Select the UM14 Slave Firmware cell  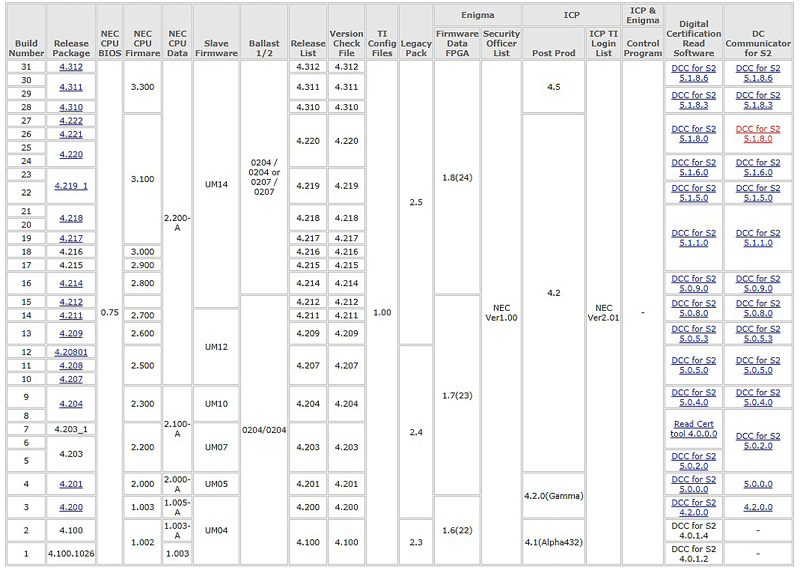(216, 184)
